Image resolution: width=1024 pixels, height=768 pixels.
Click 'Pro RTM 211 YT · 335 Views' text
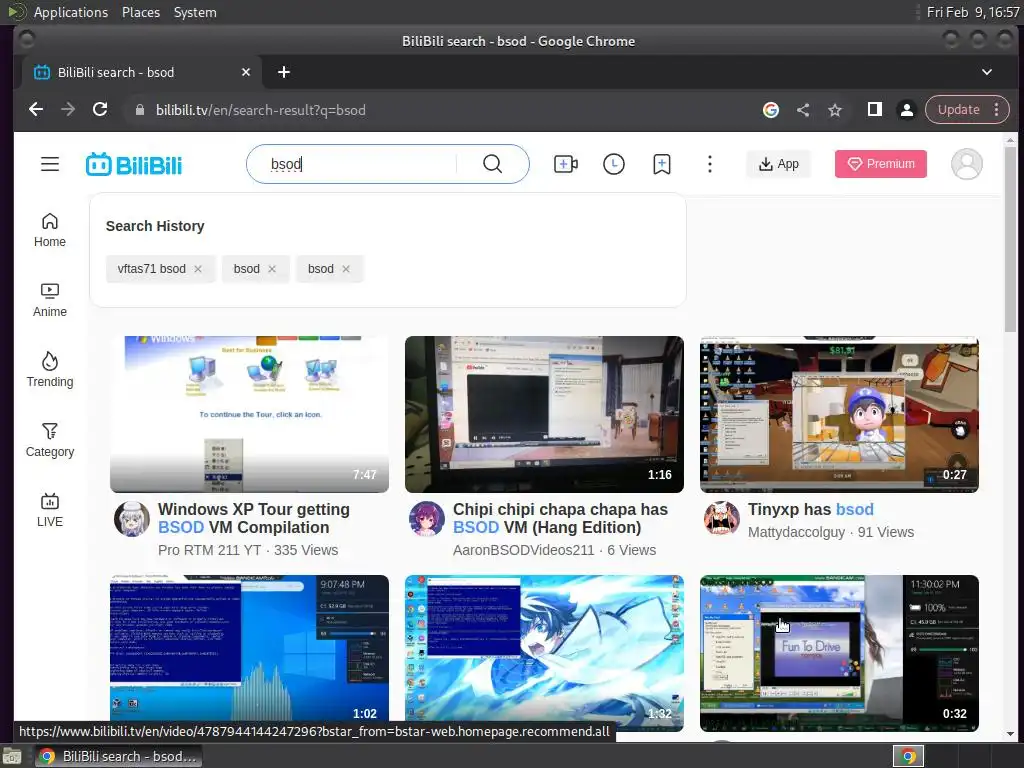click(248, 551)
